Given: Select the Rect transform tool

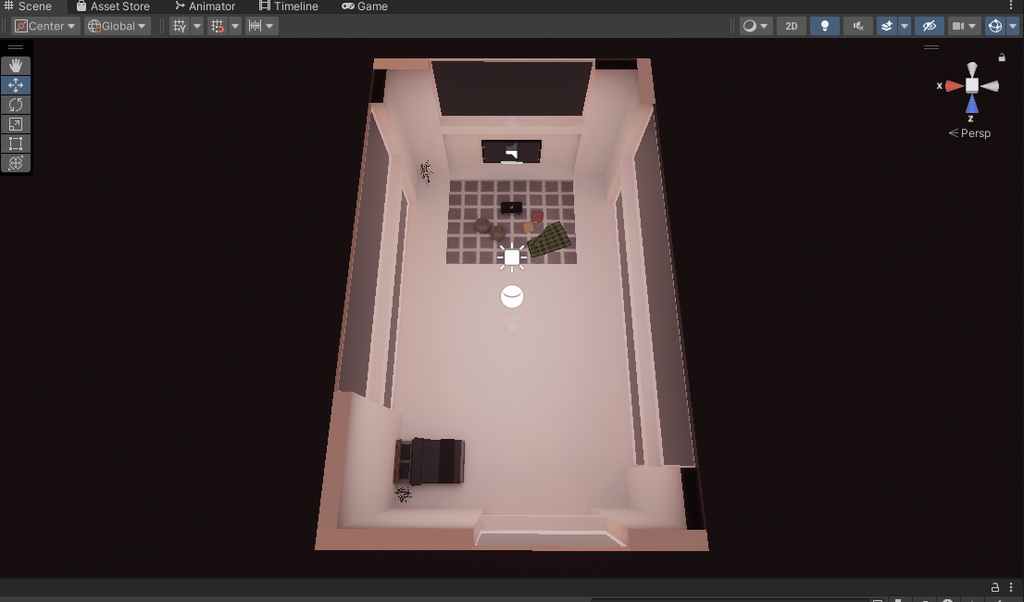Looking at the screenshot, I should 16,144.
